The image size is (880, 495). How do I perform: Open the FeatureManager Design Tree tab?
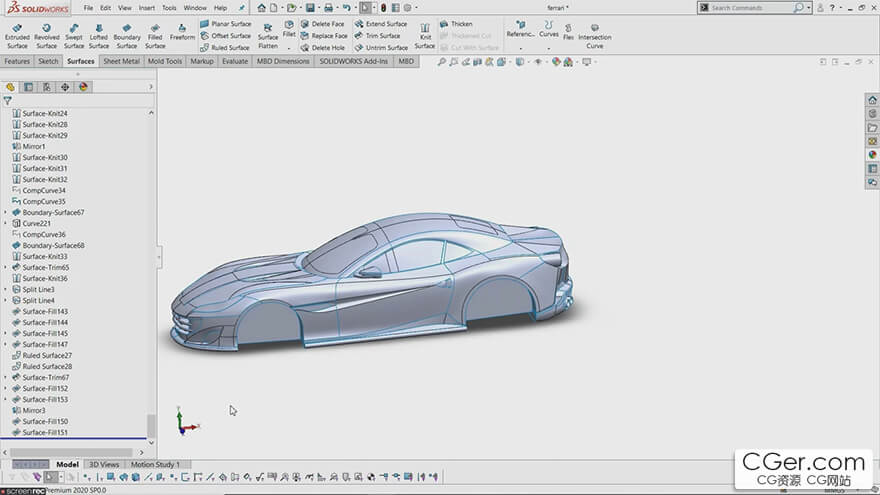point(10,87)
